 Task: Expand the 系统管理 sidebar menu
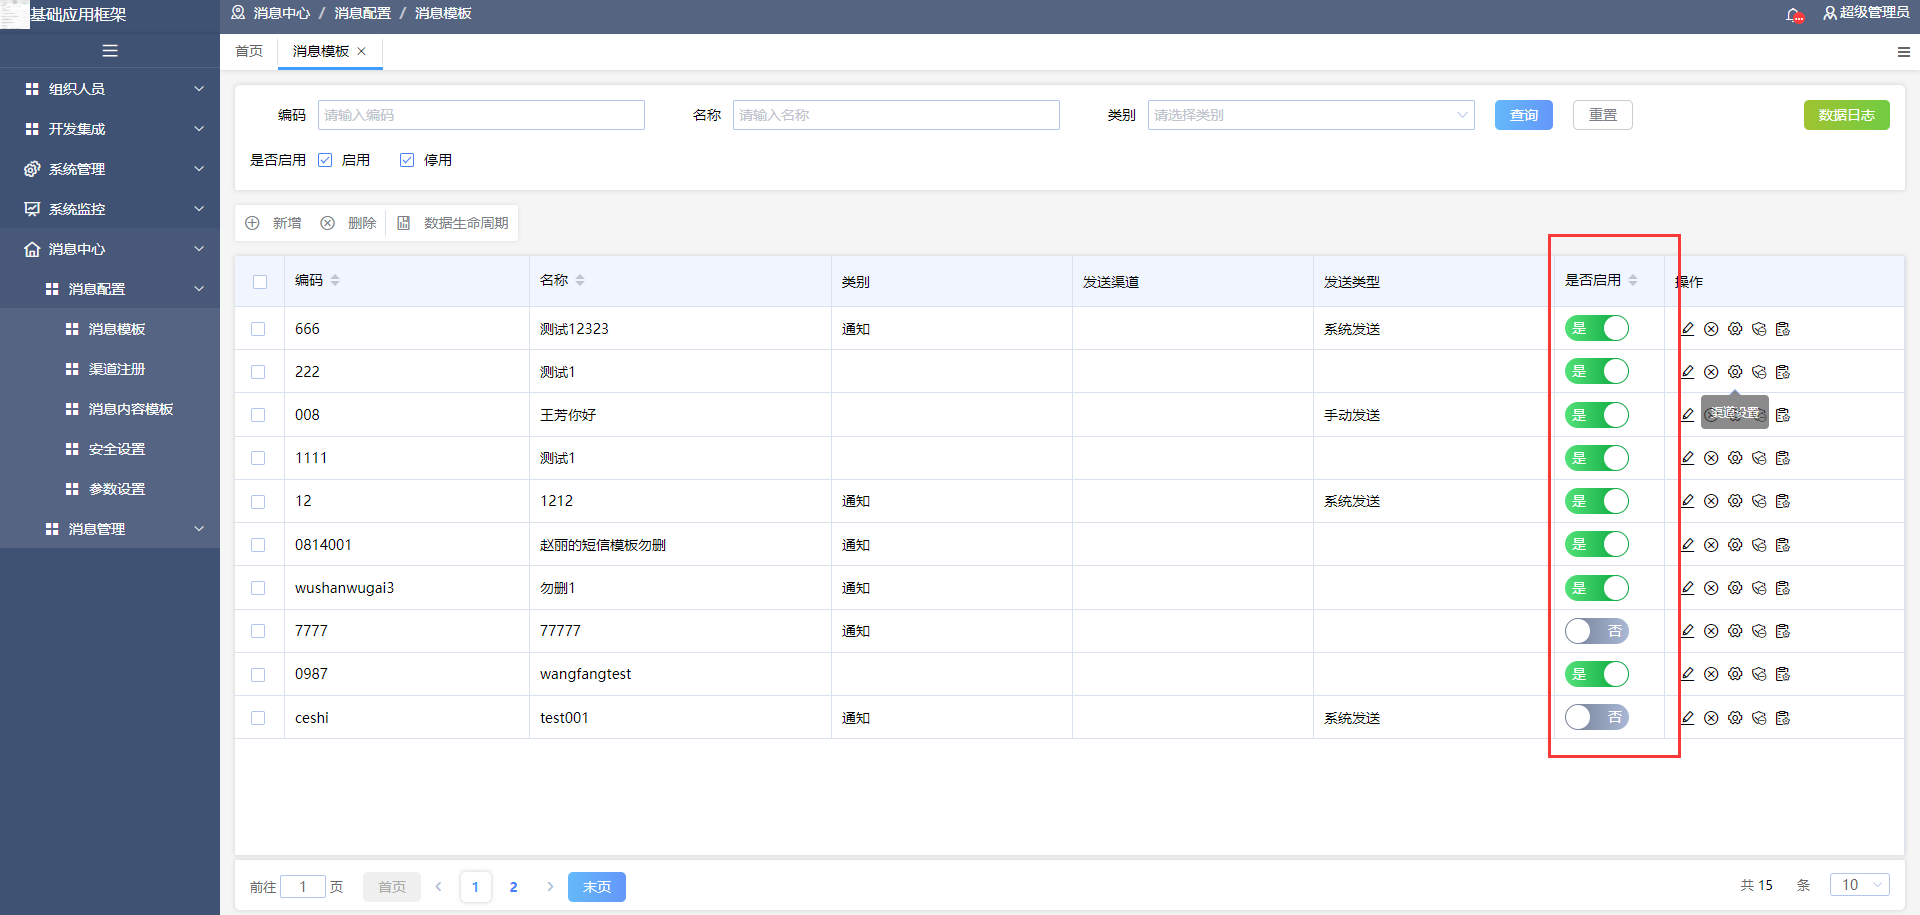point(110,169)
